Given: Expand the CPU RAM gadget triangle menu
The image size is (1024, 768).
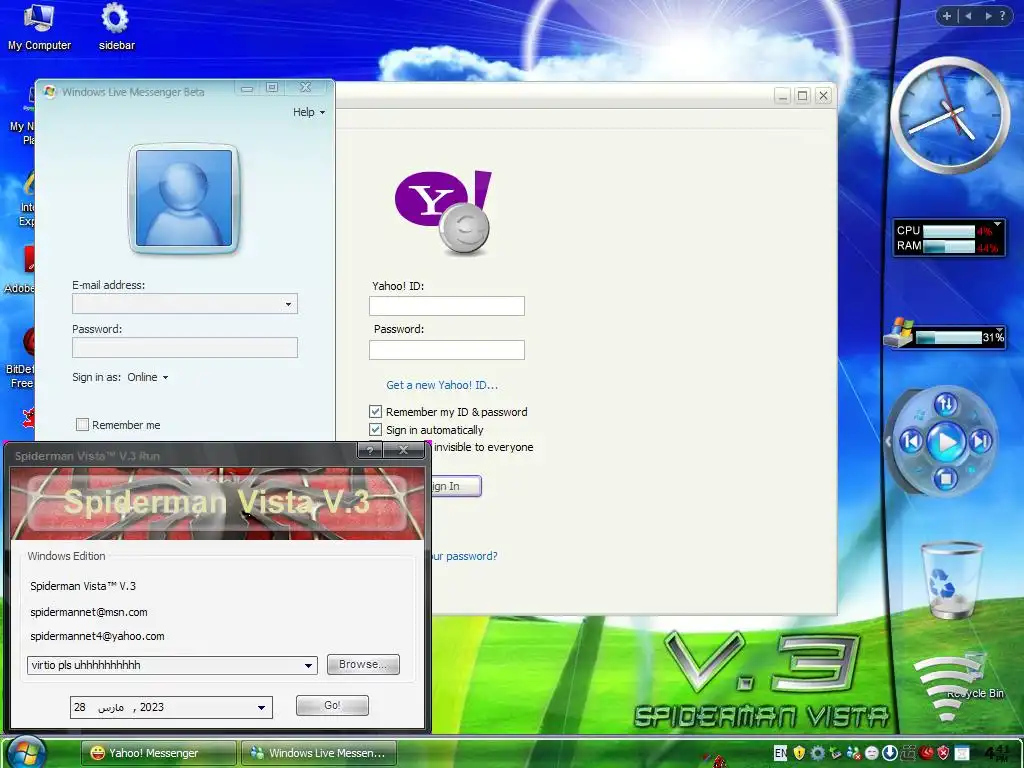Looking at the screenshot, I should pyautogui.click(x=997, y=224).
